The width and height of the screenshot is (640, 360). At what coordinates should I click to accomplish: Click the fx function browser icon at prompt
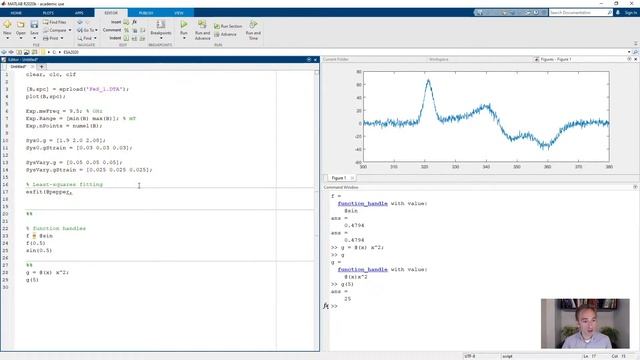[x=326, y=306]
